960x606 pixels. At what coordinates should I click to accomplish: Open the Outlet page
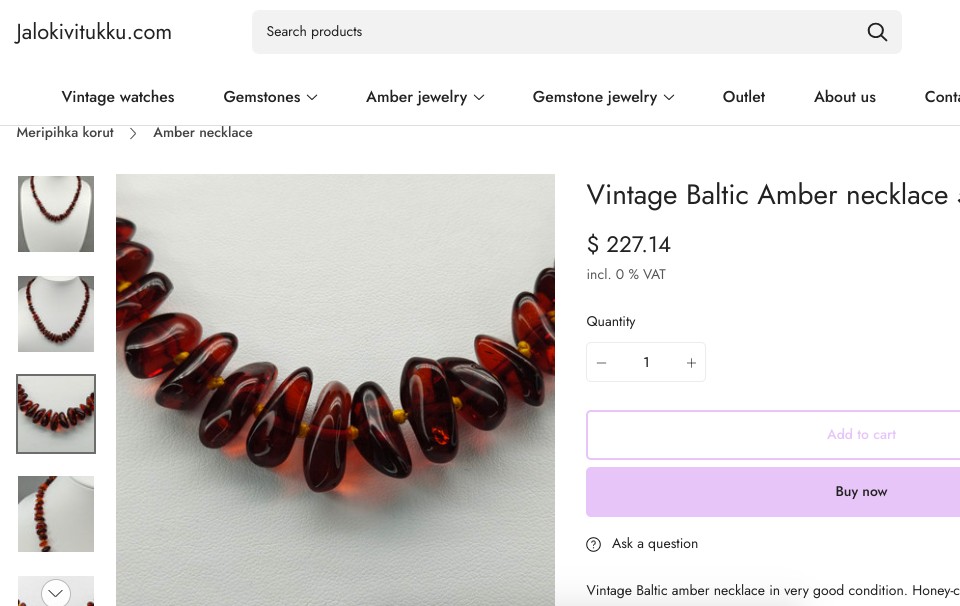[x=744, y=97]
